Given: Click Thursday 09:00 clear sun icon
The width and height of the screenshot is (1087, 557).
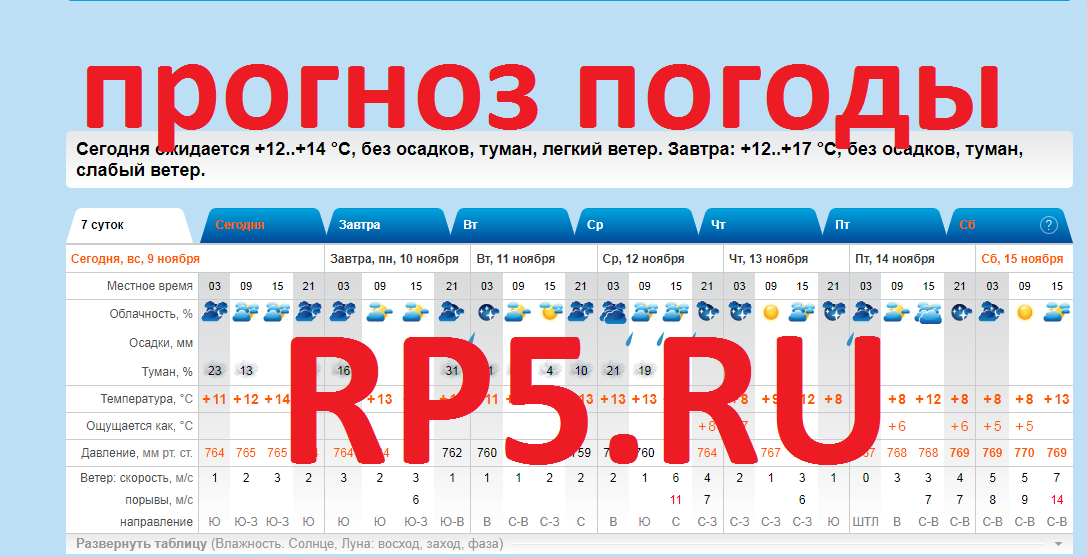Looking at the screenshot, I should [771, 313].
